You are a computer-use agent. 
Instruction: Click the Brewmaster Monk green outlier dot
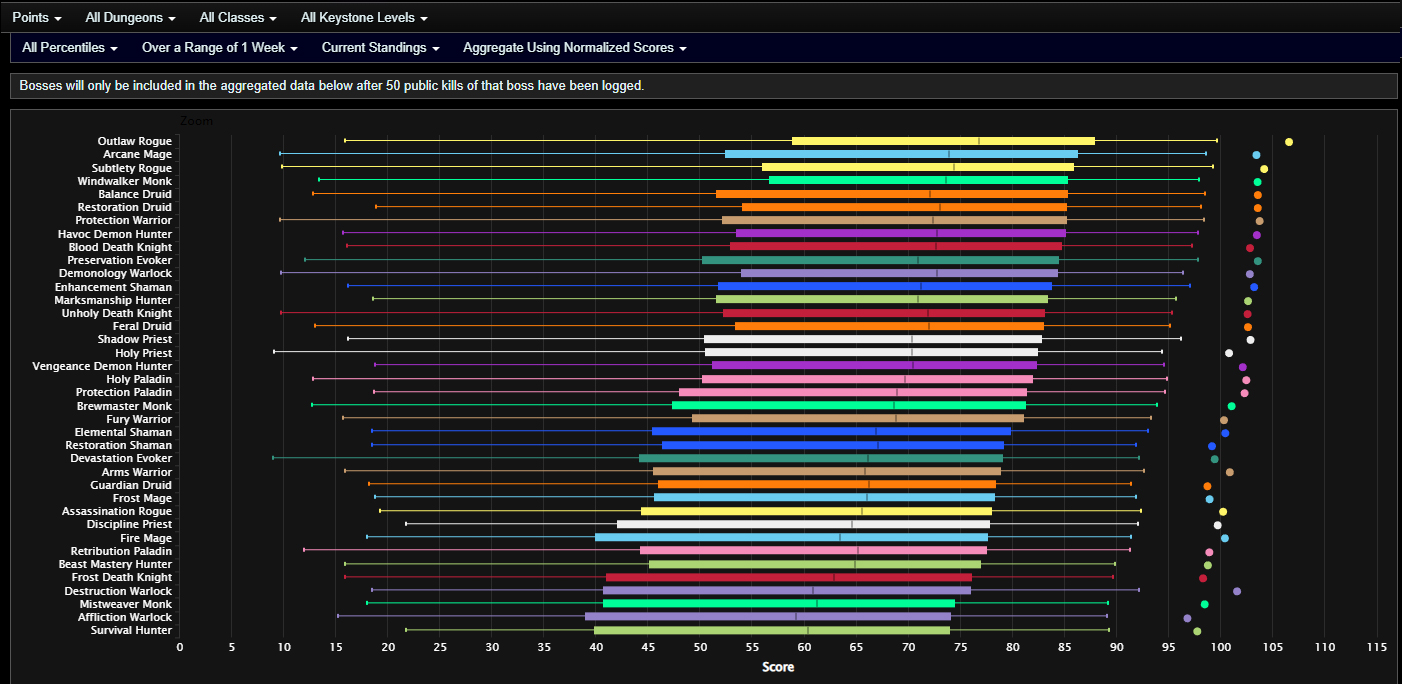[x=1231, y=406]
